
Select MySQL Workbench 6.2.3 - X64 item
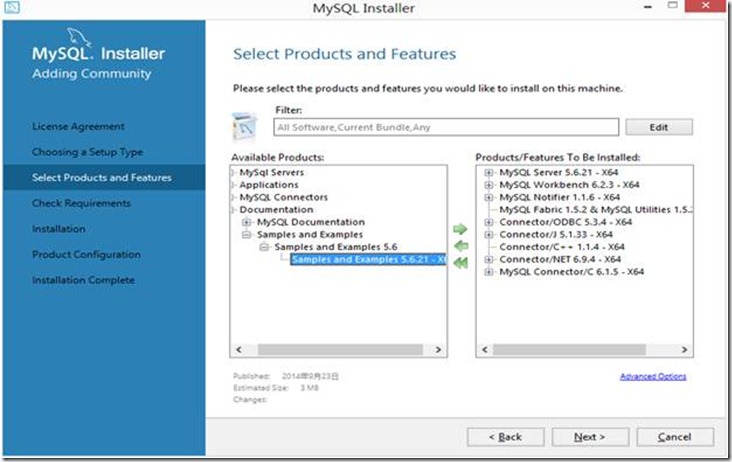click(x=569, y=185)
